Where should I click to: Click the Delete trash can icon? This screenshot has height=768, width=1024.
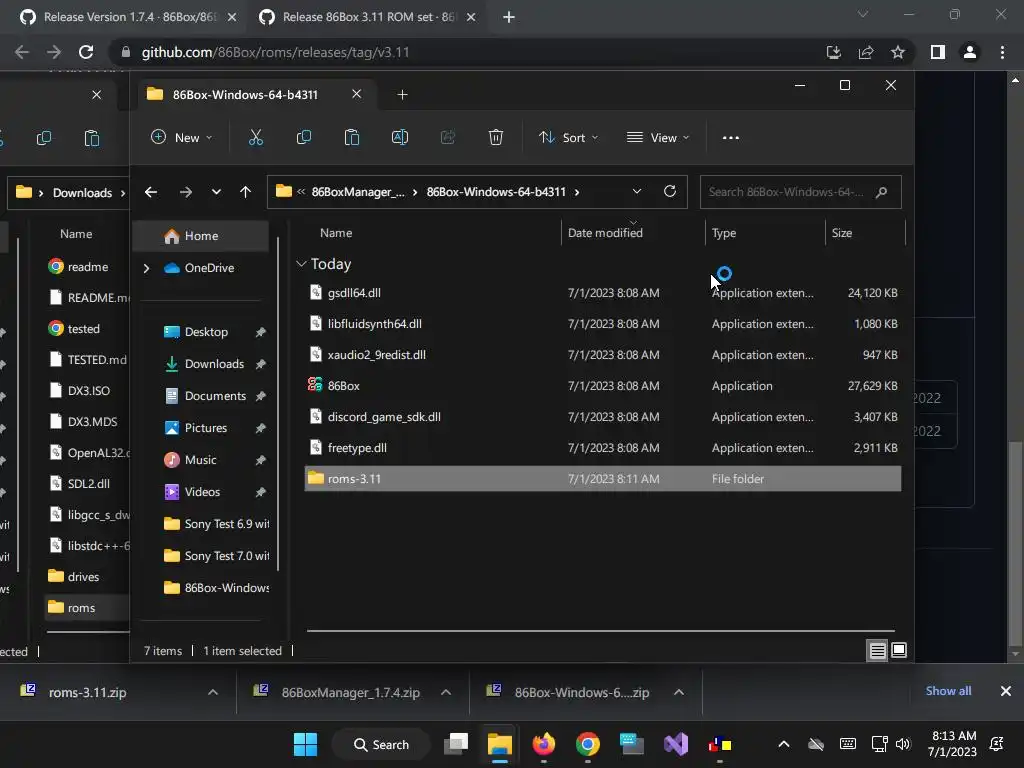496,138
